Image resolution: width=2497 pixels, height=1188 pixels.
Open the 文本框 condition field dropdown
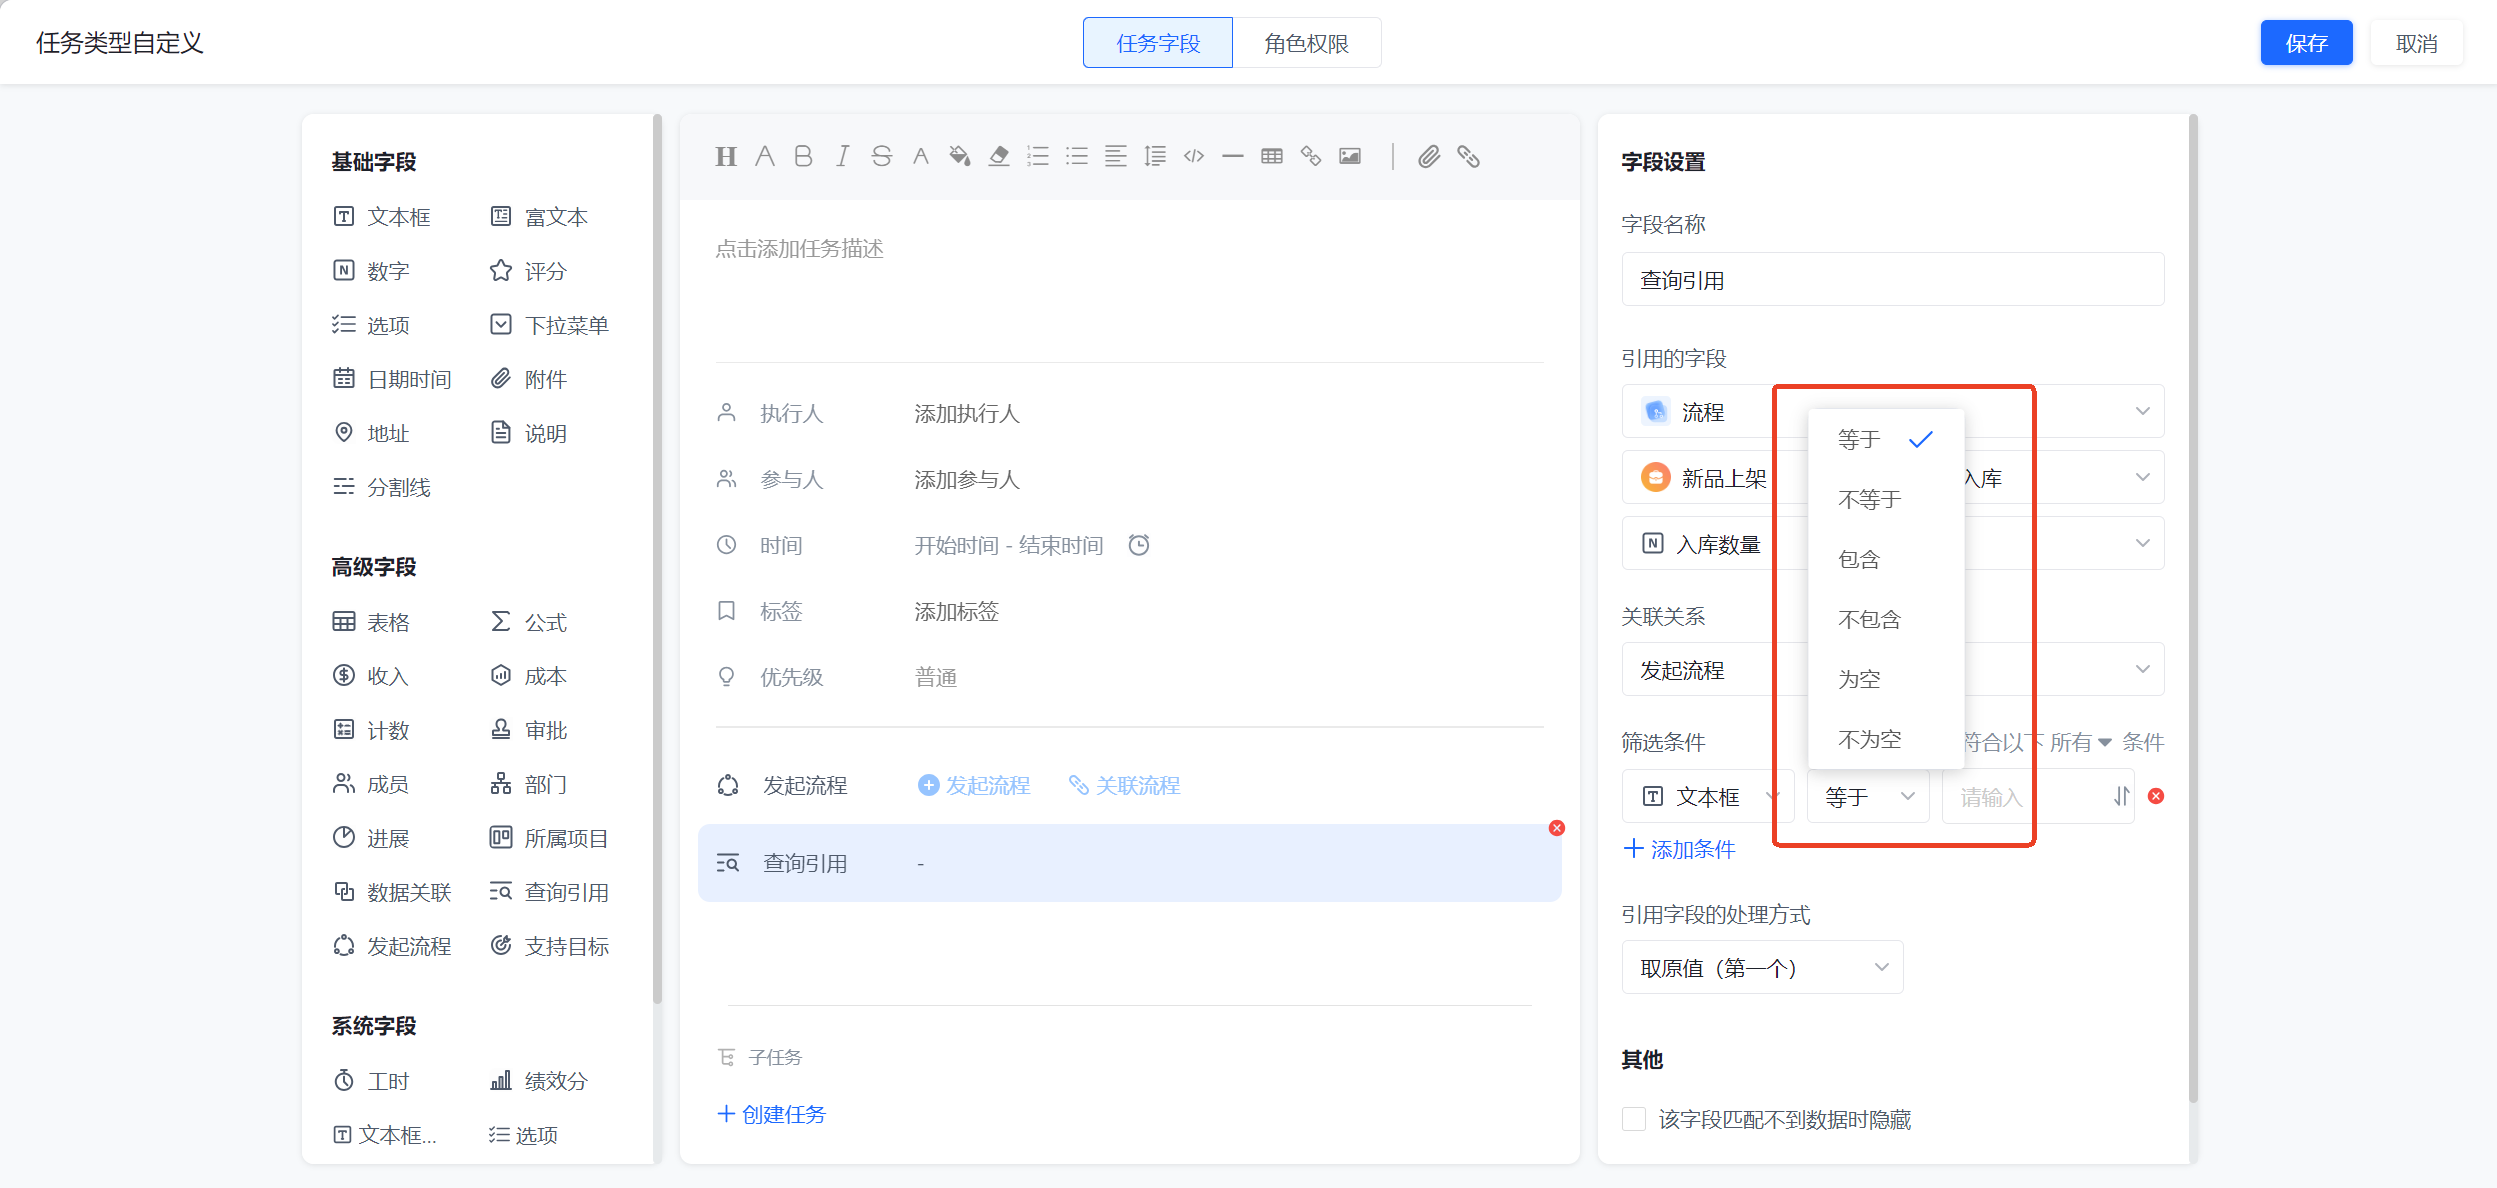click(x=1708, y=796)
